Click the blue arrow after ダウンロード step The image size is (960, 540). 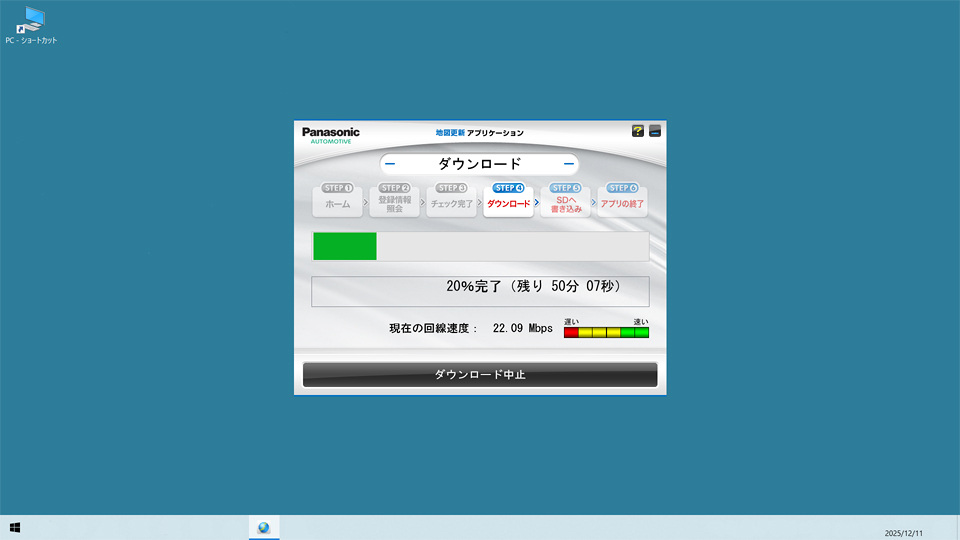537,202
